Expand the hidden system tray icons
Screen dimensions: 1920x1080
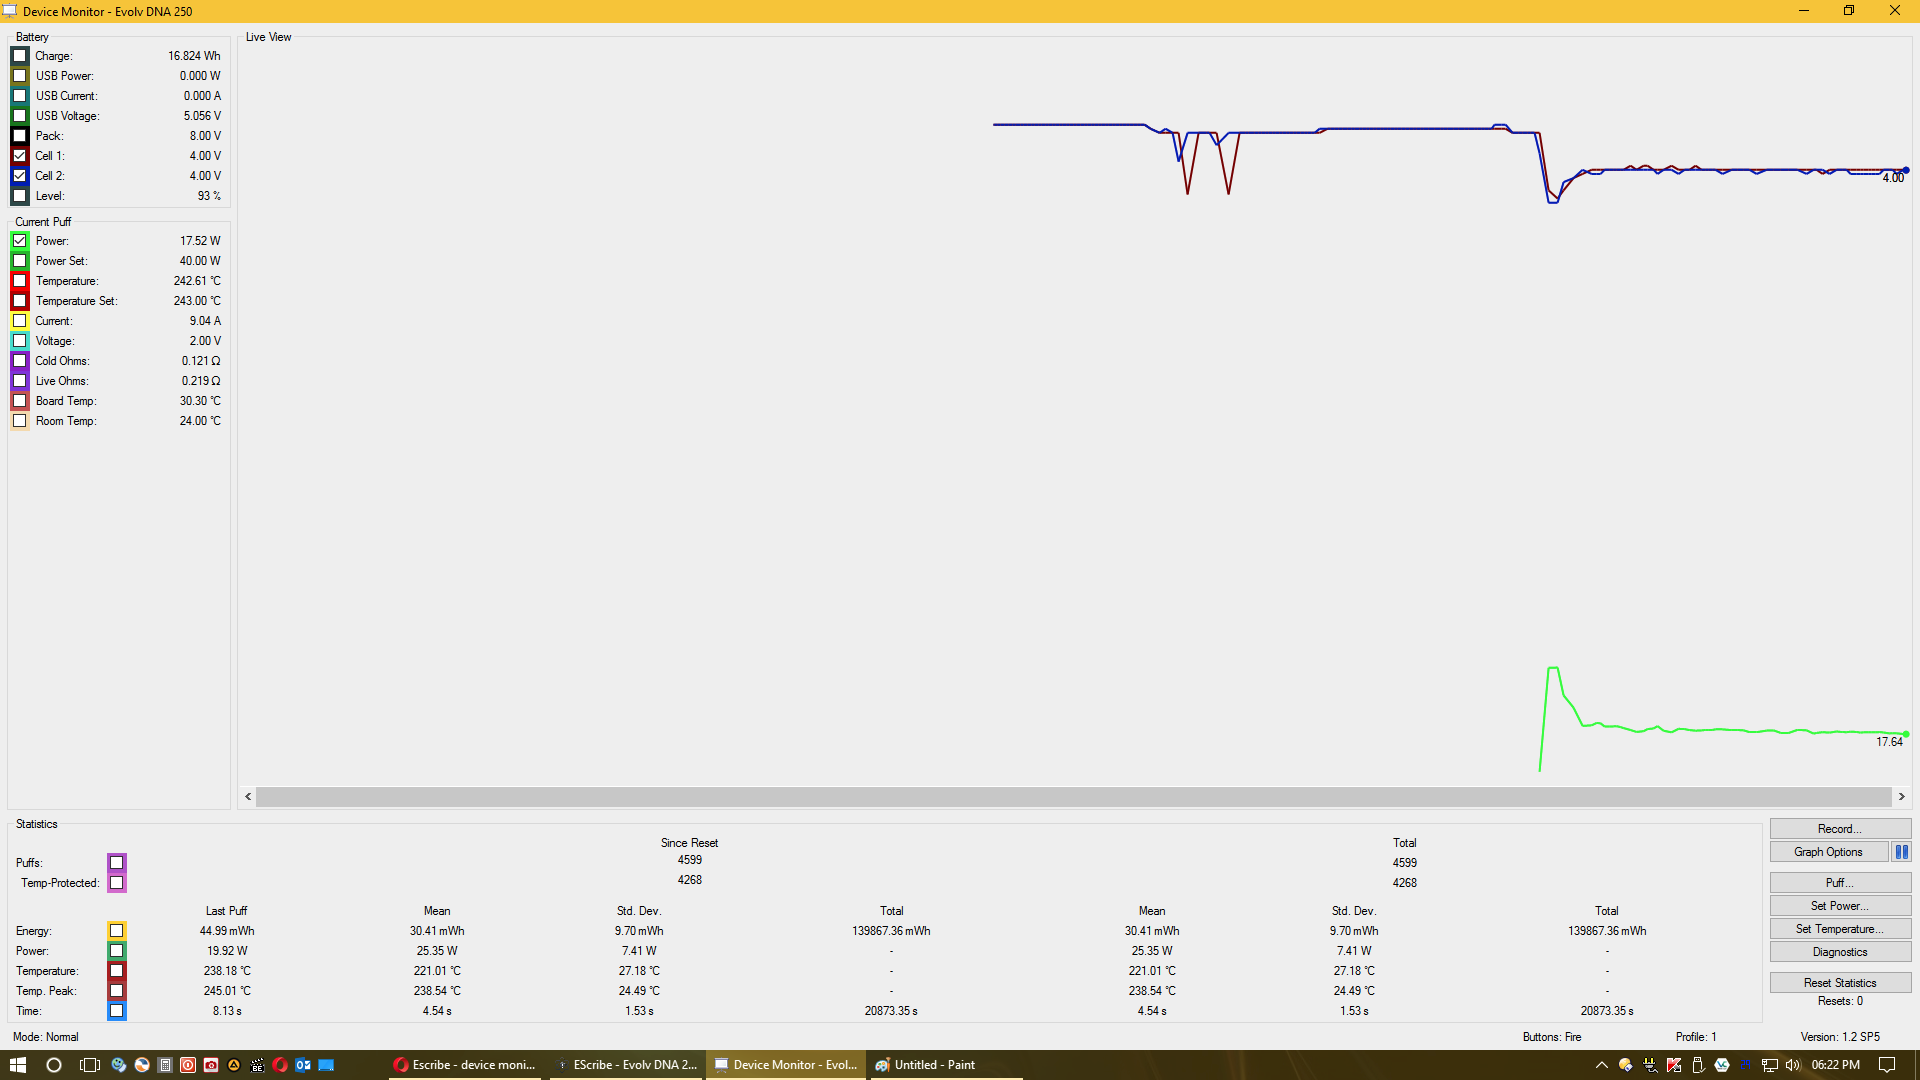click(1601, 1065)
